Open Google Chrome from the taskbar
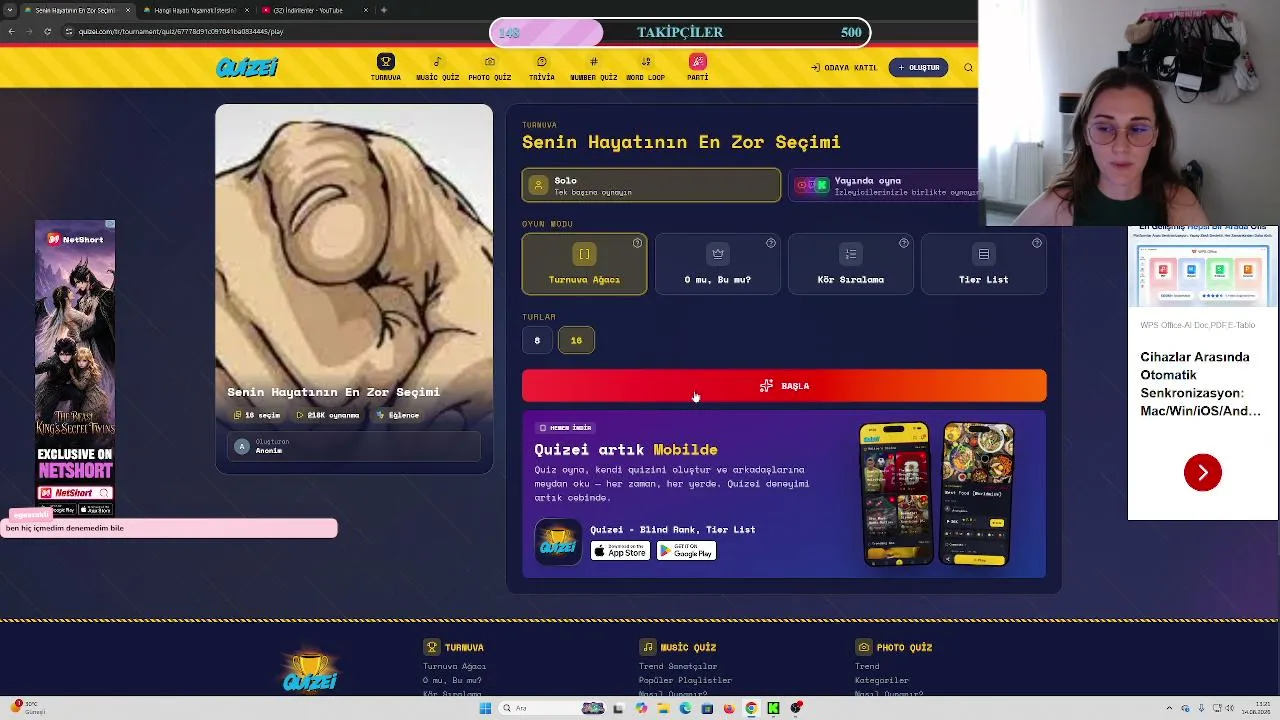The width and height of the screenshot is (1280, 720). click(751, 708)
